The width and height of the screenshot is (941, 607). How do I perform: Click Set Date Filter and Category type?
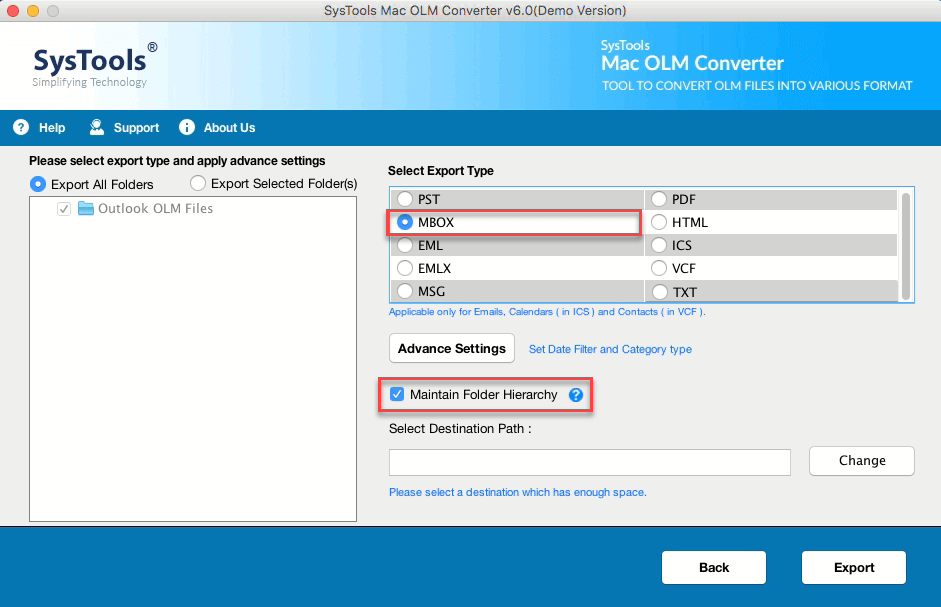pos(610,349)
